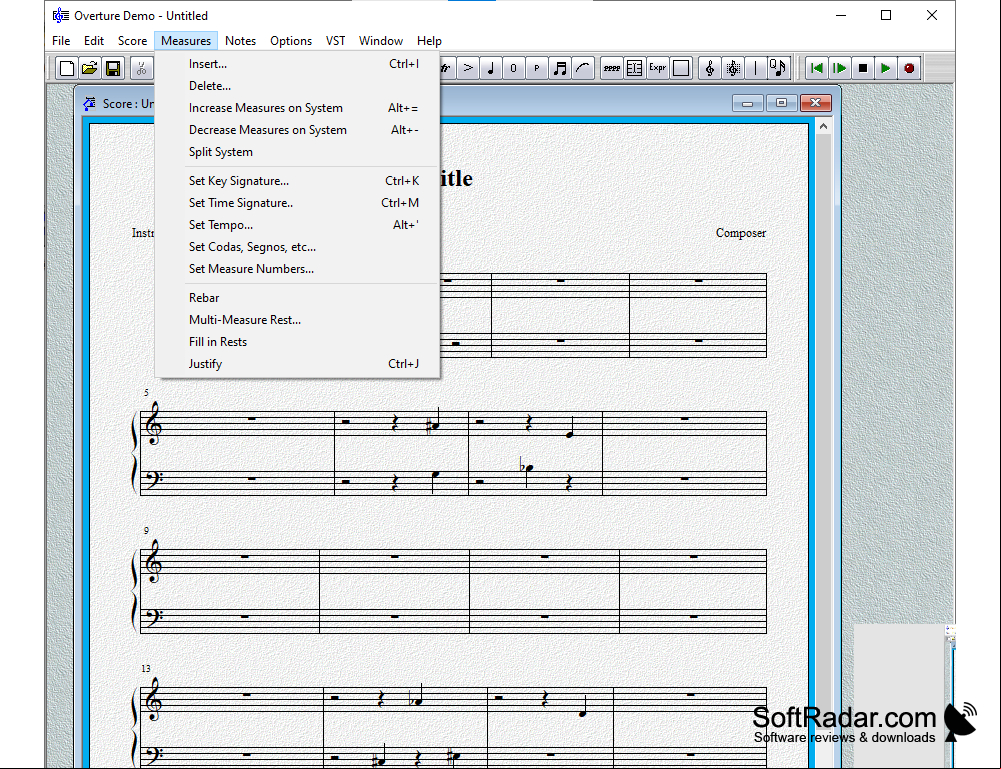Open the Edit menu

point(94,41)
